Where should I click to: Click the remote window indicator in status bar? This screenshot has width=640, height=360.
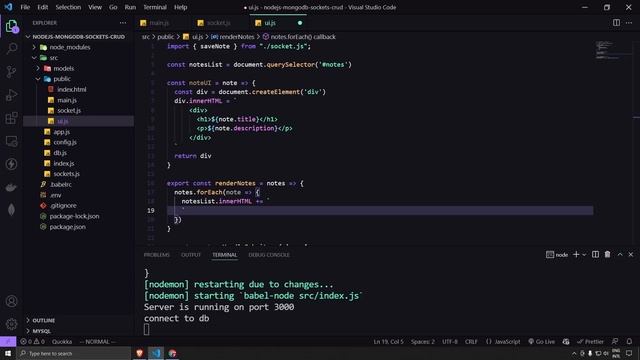coord(8,342)
